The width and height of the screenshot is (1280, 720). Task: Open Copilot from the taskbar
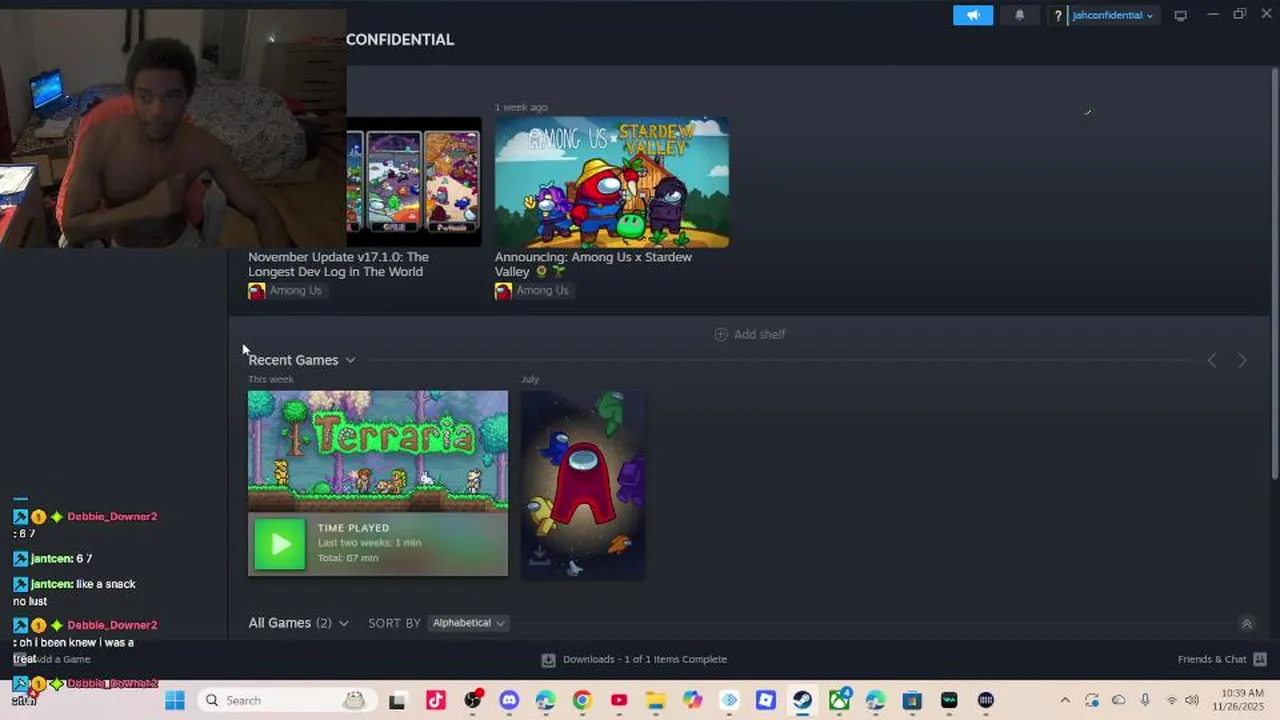pos(692,700)
